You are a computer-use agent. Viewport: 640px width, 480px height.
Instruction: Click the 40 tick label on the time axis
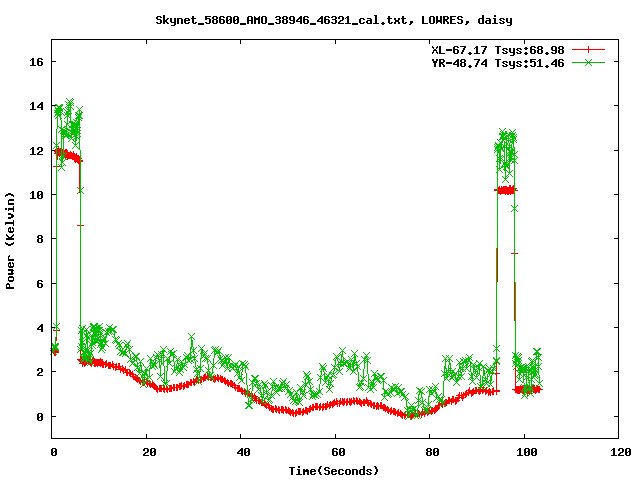point(244,452)
